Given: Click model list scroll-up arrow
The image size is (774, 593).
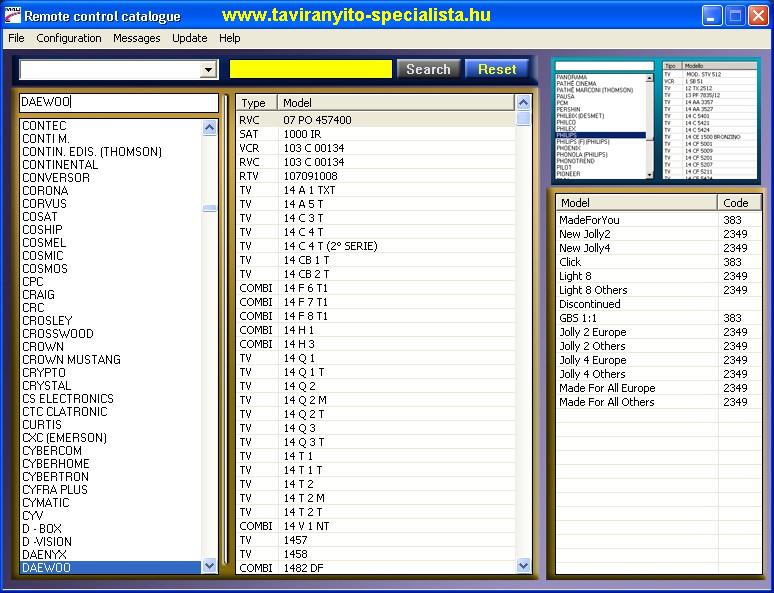Looking at the screenshot, I should tap(523, 102).
